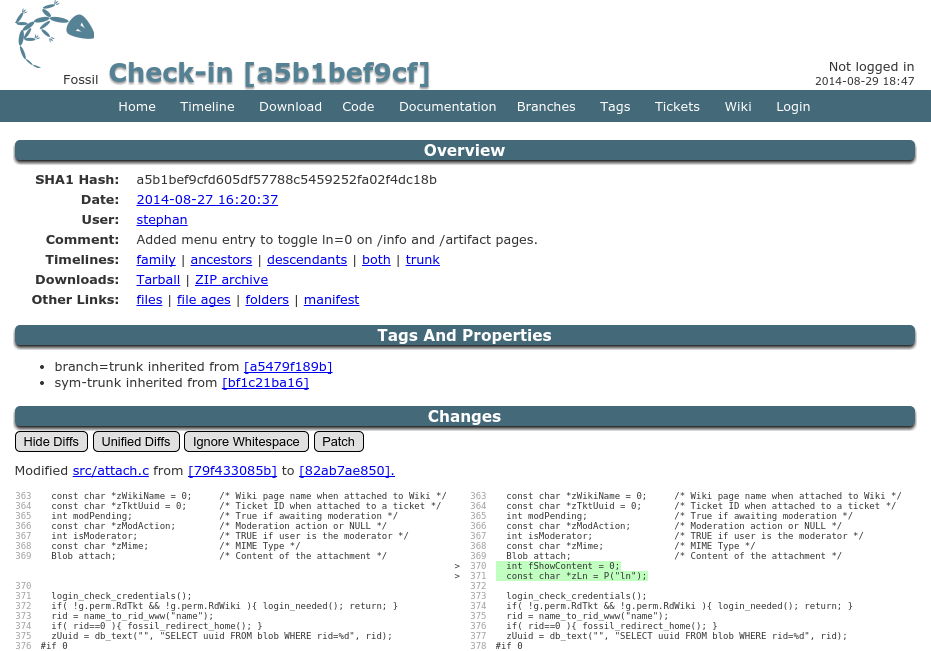This screenshot has width=931, height=651.
Task: Click the comment text about ln=0 toggle
Action: click(x=337, y=239)
